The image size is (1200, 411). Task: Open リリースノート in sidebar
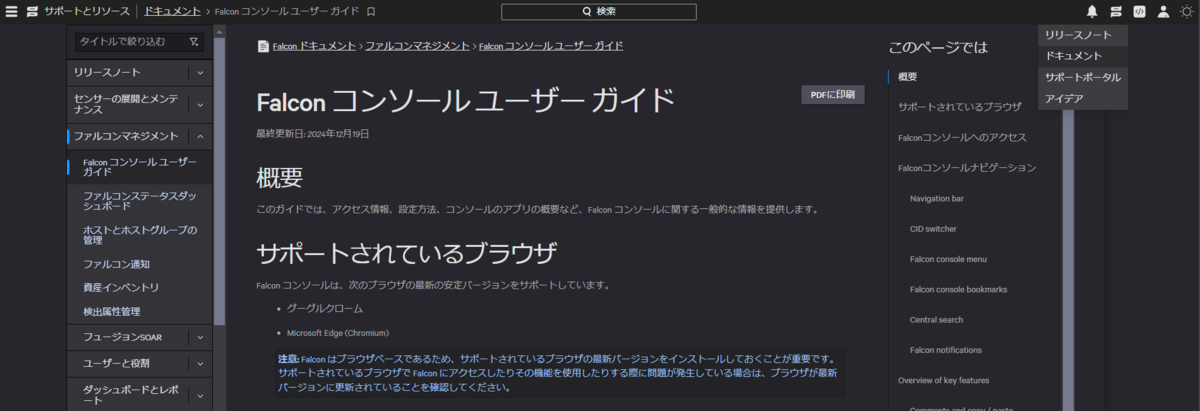(107, 73)
